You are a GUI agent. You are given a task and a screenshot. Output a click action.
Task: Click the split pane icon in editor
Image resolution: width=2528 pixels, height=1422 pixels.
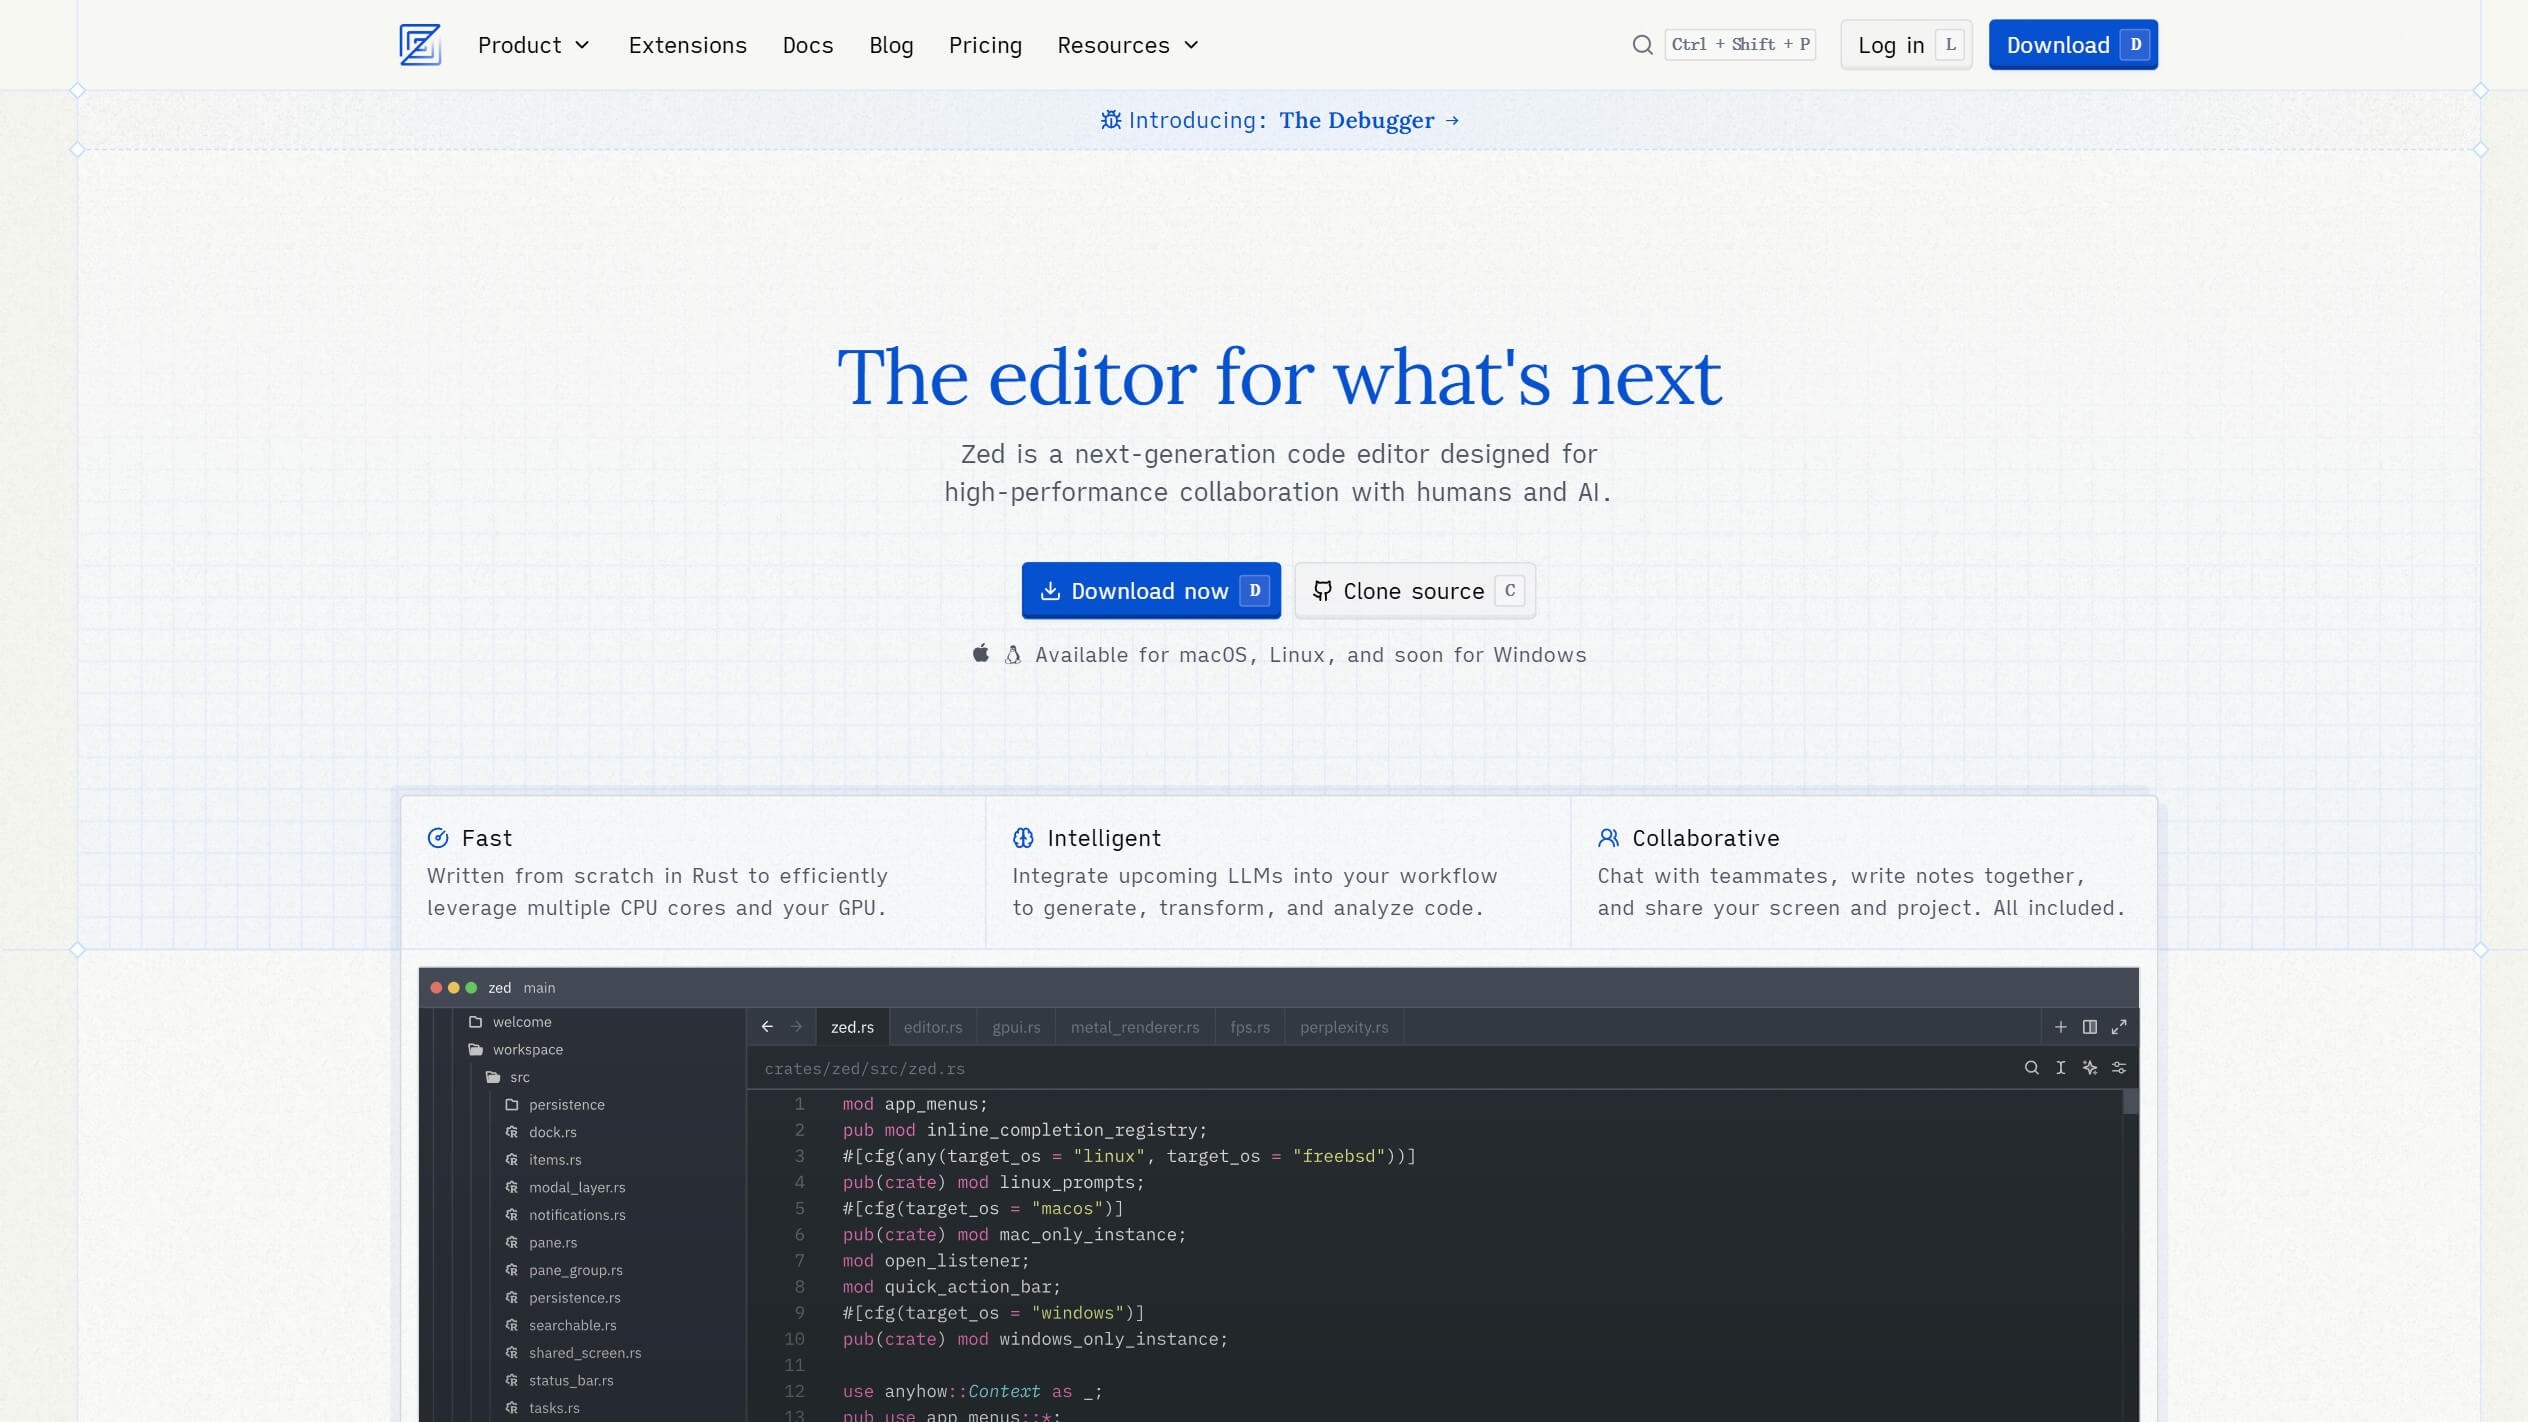[2089, 1027]
